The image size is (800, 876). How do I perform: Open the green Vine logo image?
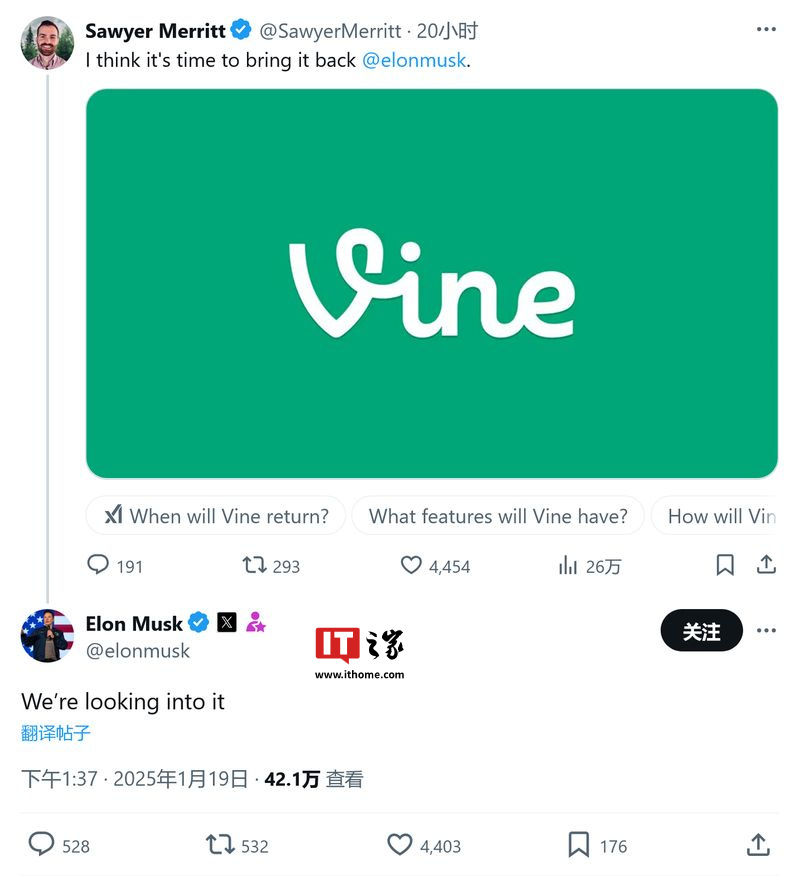point(432,283)
